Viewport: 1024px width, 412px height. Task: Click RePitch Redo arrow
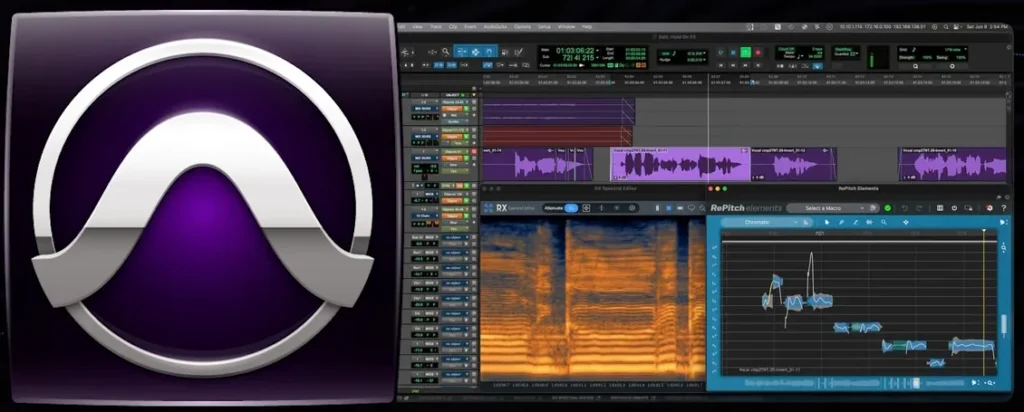(919, 208)
